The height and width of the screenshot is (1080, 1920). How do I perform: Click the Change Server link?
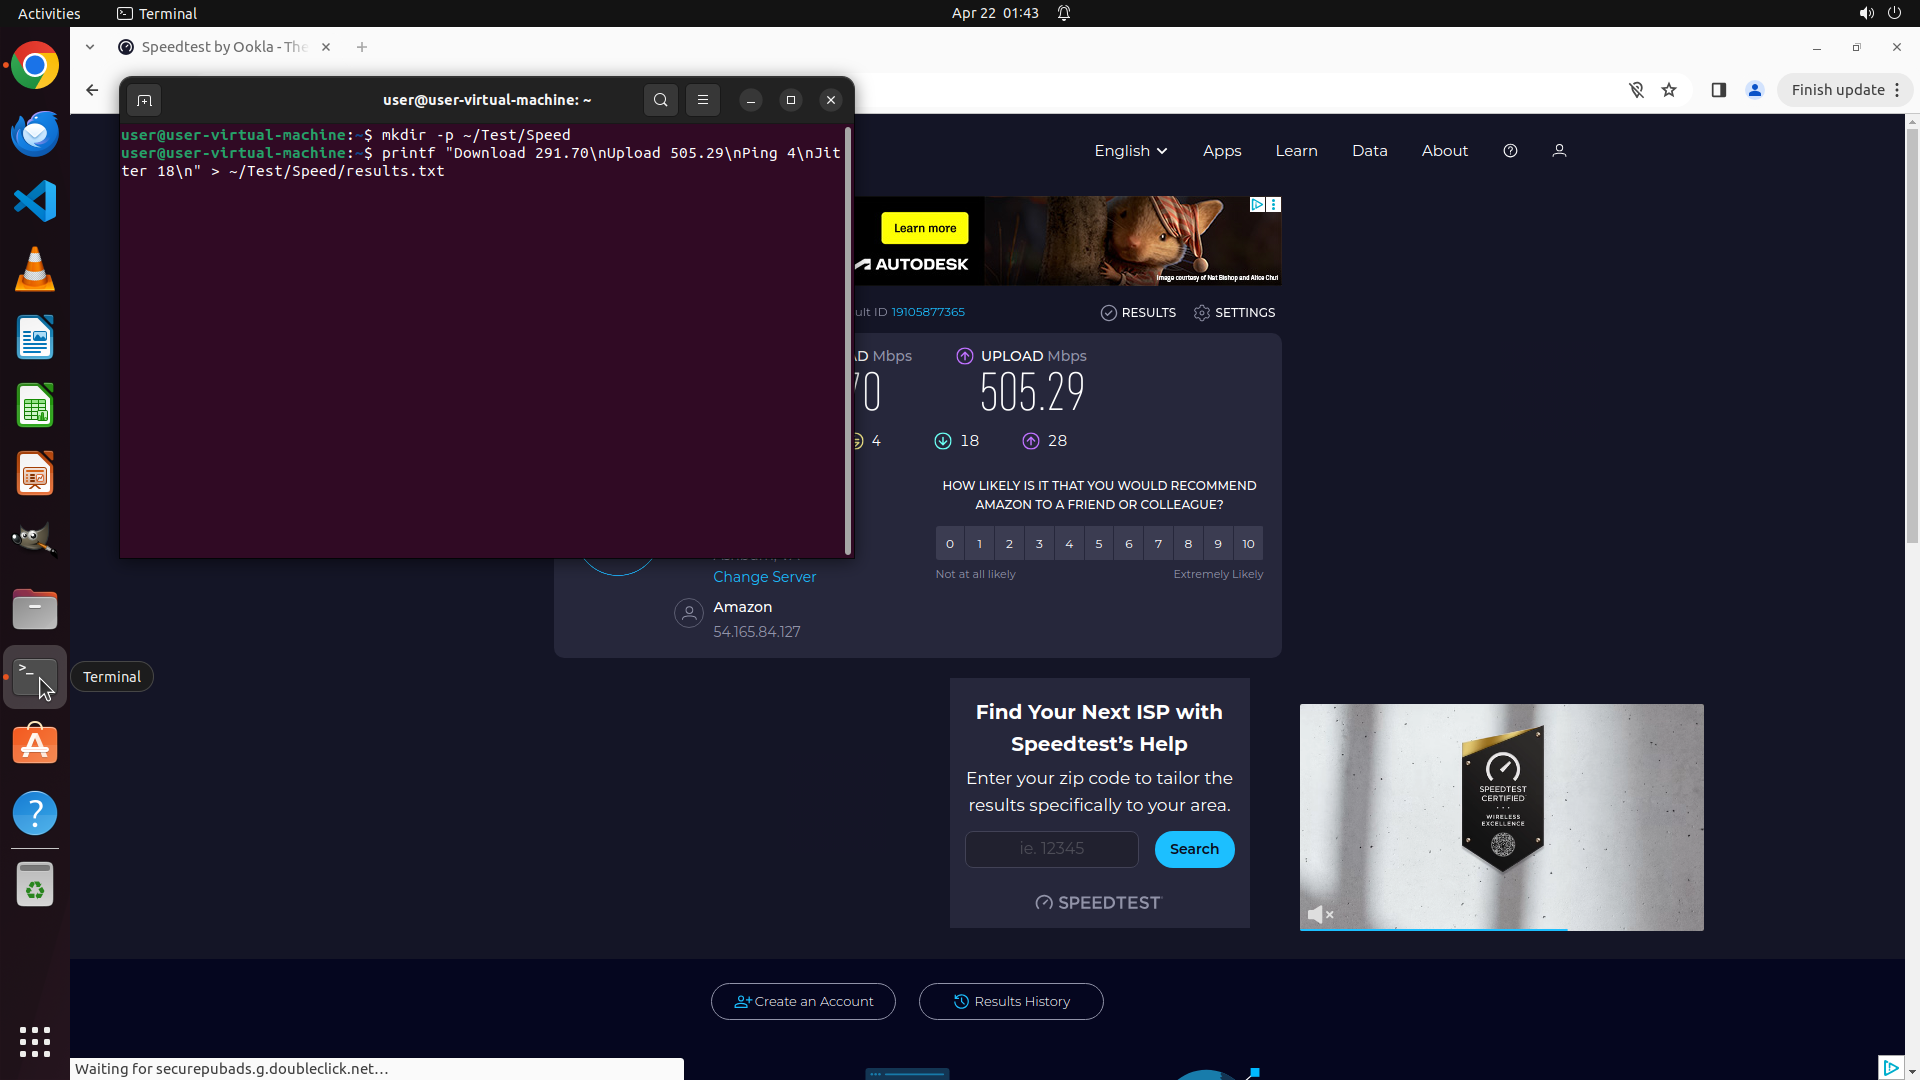coord(764,577)
